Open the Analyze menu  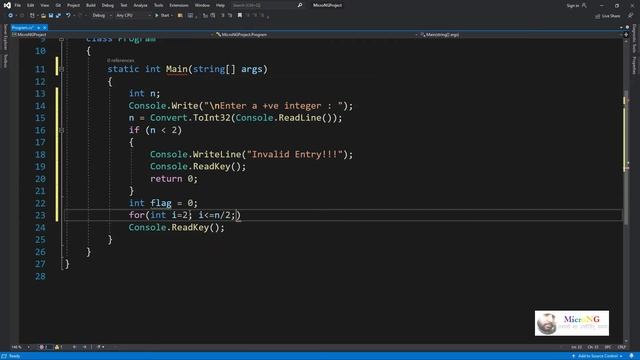pos(140,5)
